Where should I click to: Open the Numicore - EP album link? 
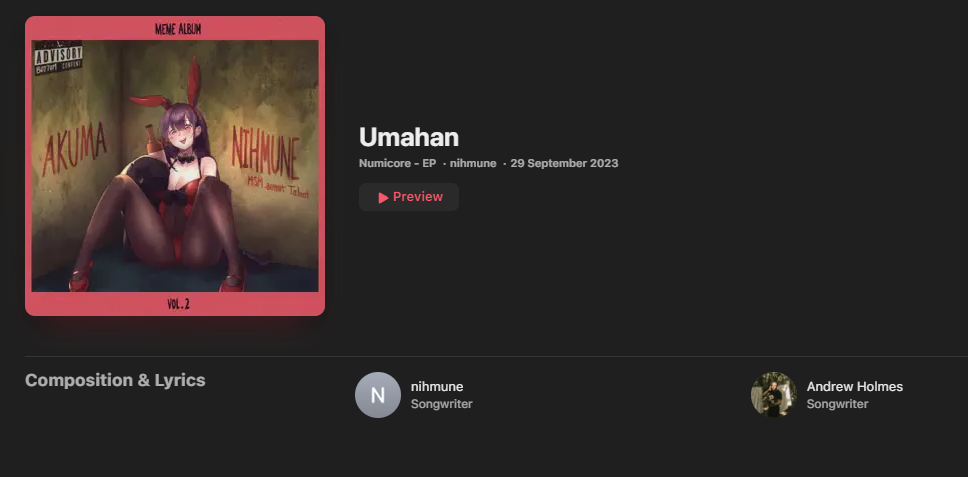(x=398, y=164)
